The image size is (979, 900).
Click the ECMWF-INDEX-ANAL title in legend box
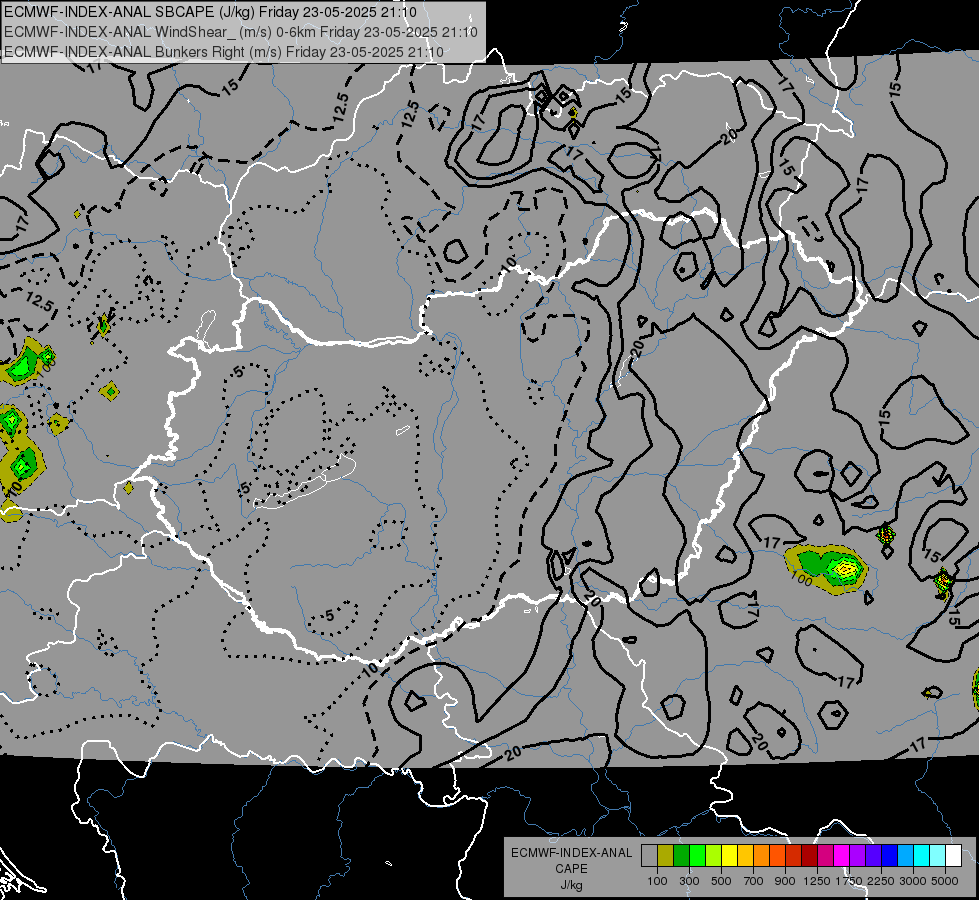pos(571,853)
